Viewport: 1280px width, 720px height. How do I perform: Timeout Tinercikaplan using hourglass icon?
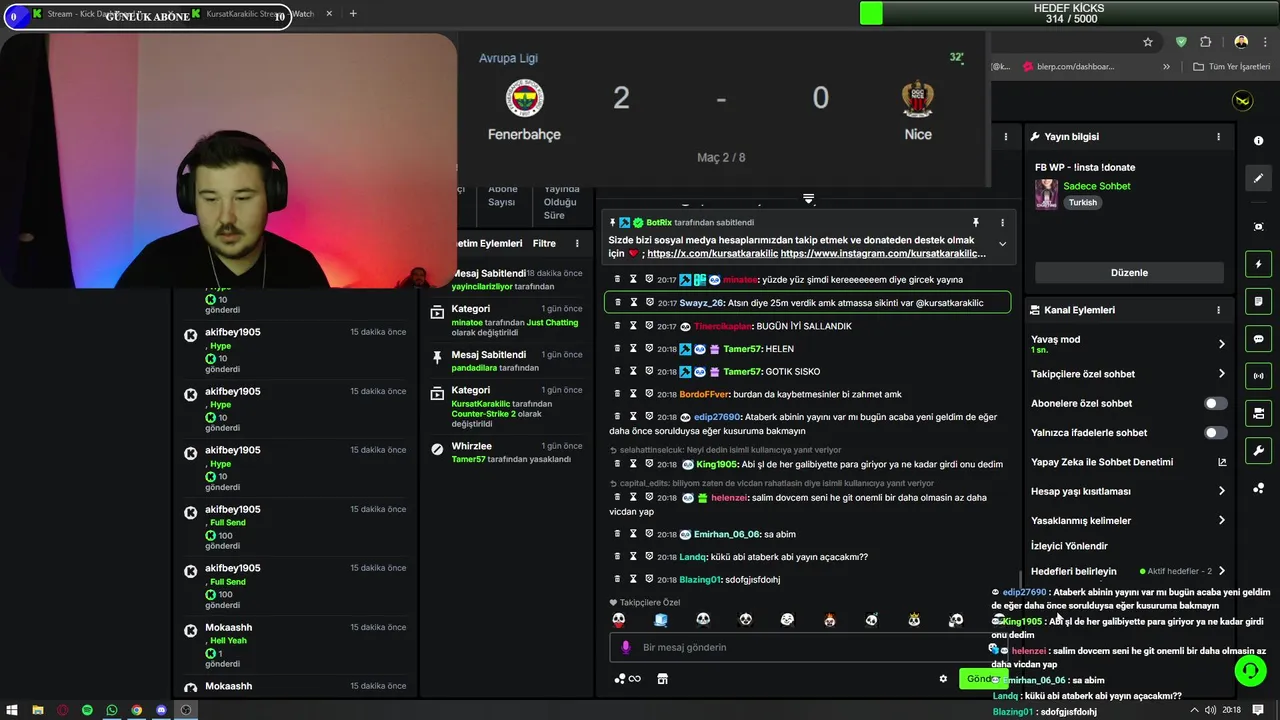pos(633,325)
